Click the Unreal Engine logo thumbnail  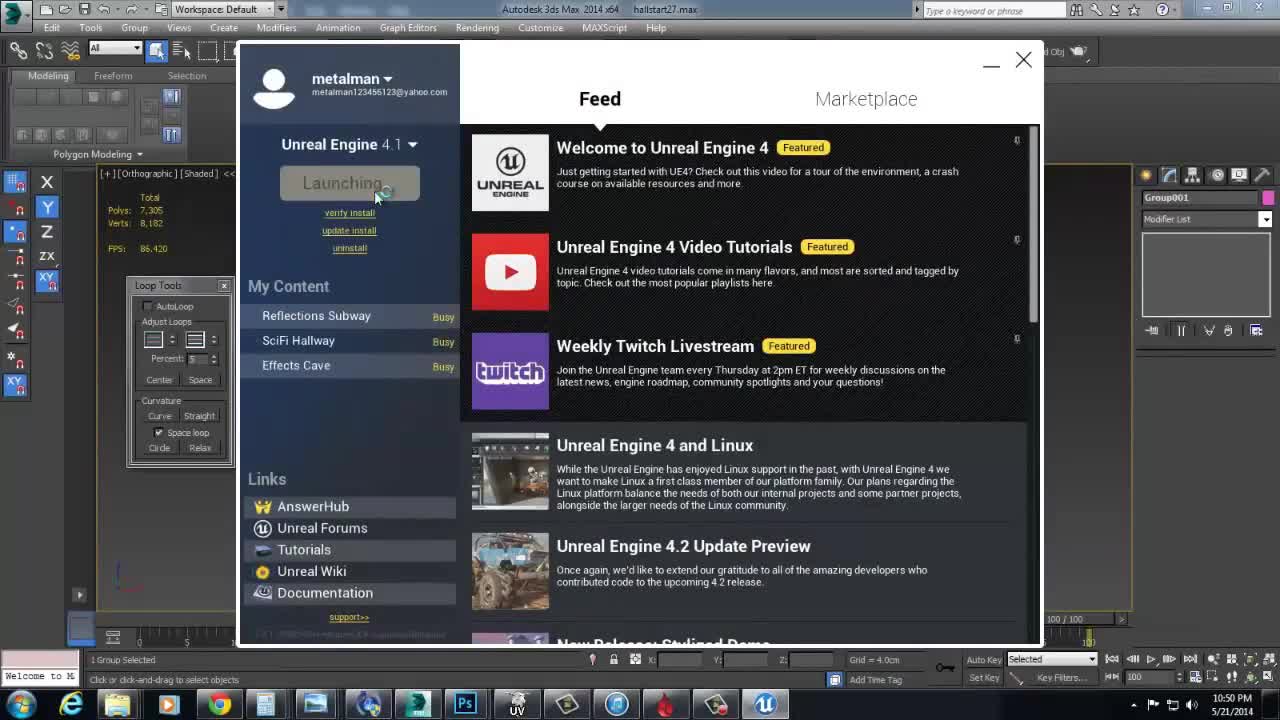pyautogui.click(x=510, y=172)
